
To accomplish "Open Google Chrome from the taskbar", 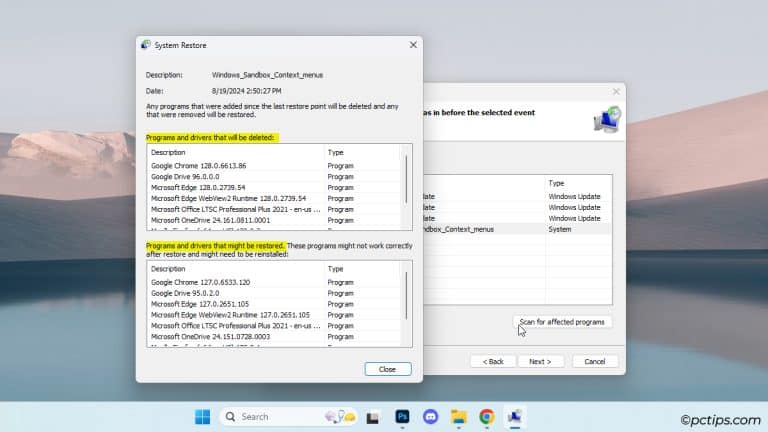I will 487,416.
